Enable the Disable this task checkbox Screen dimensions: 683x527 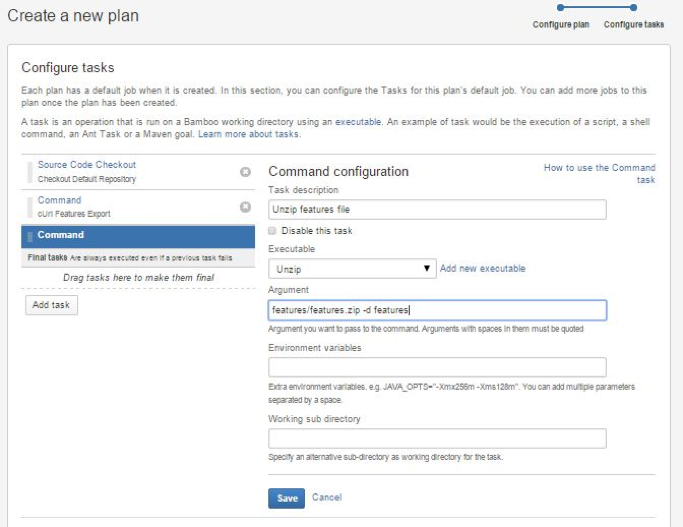272,230
